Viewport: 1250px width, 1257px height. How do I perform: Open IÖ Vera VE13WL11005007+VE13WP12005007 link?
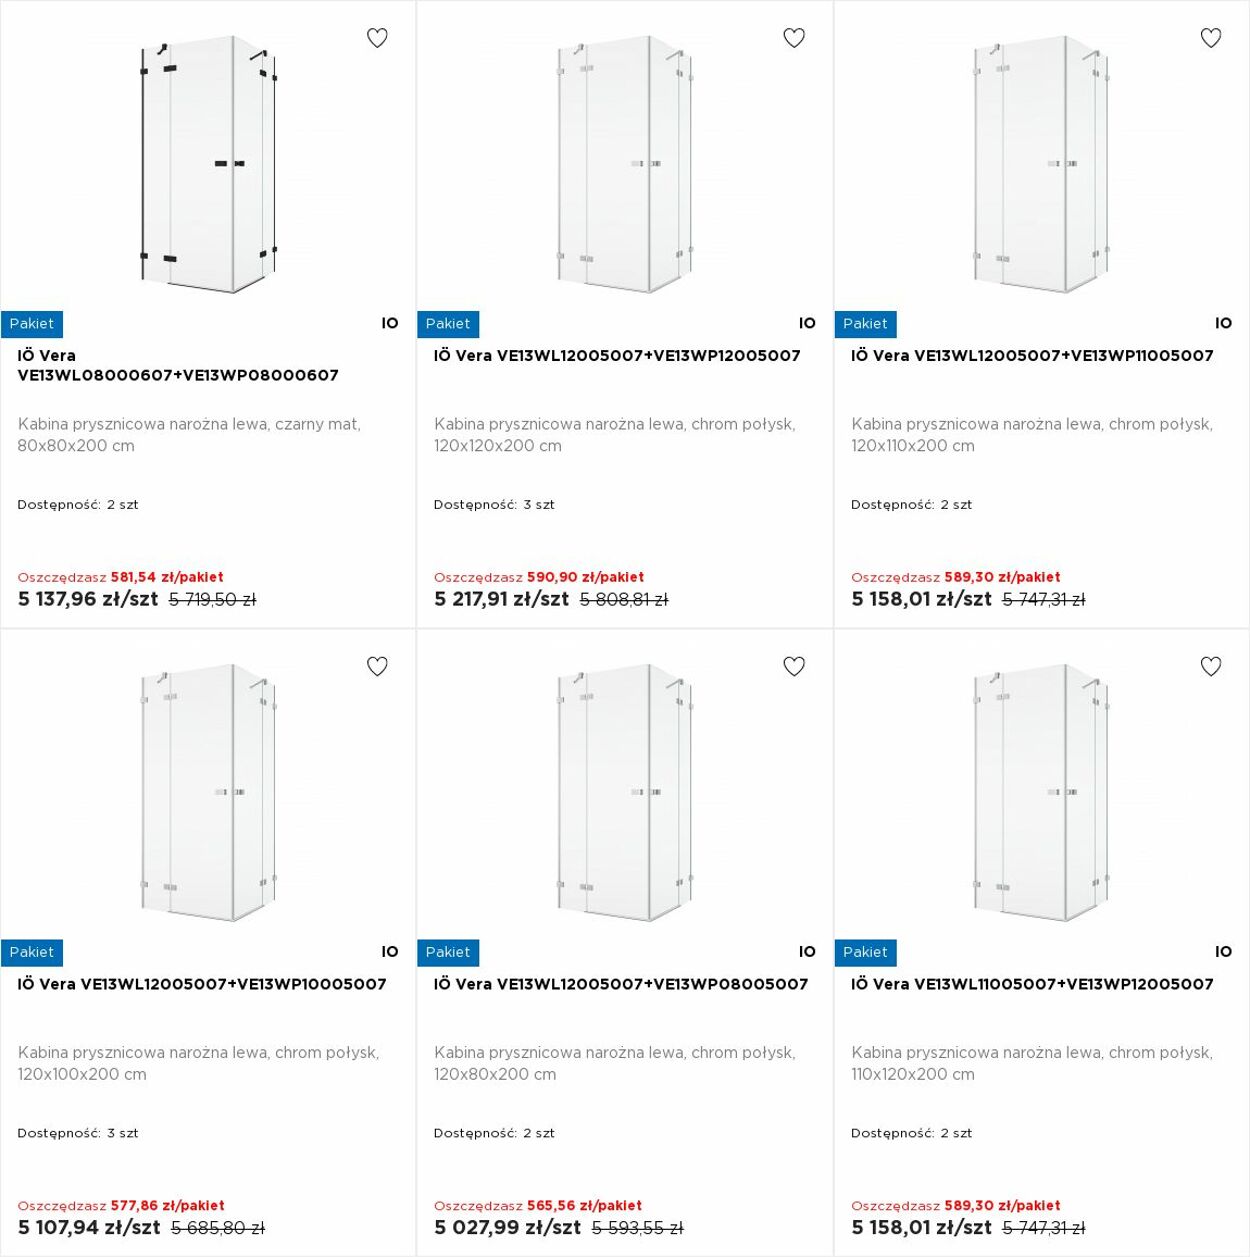click(x=1032, y=984)
